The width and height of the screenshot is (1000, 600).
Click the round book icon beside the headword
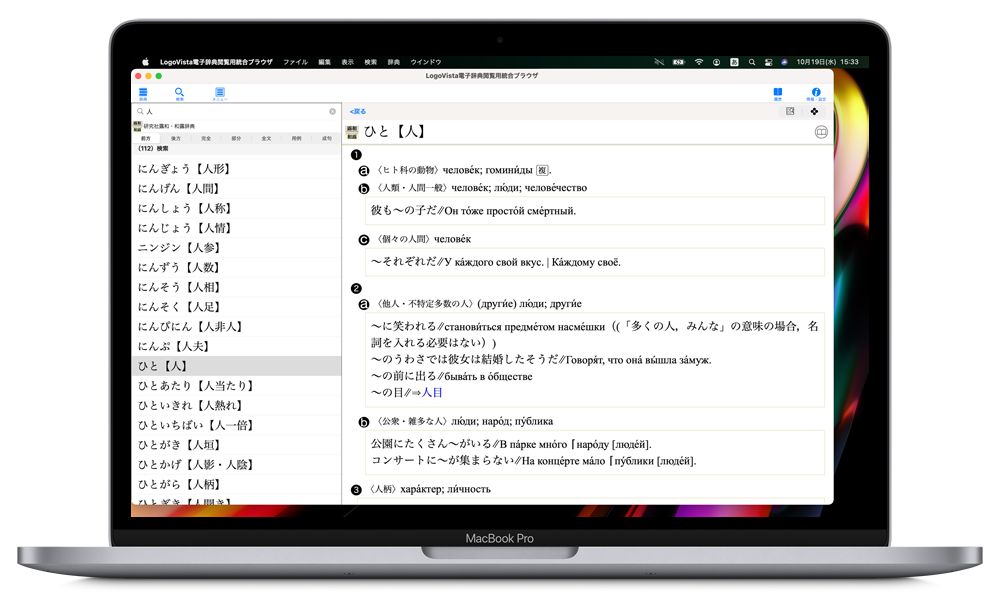click(821, 131)
